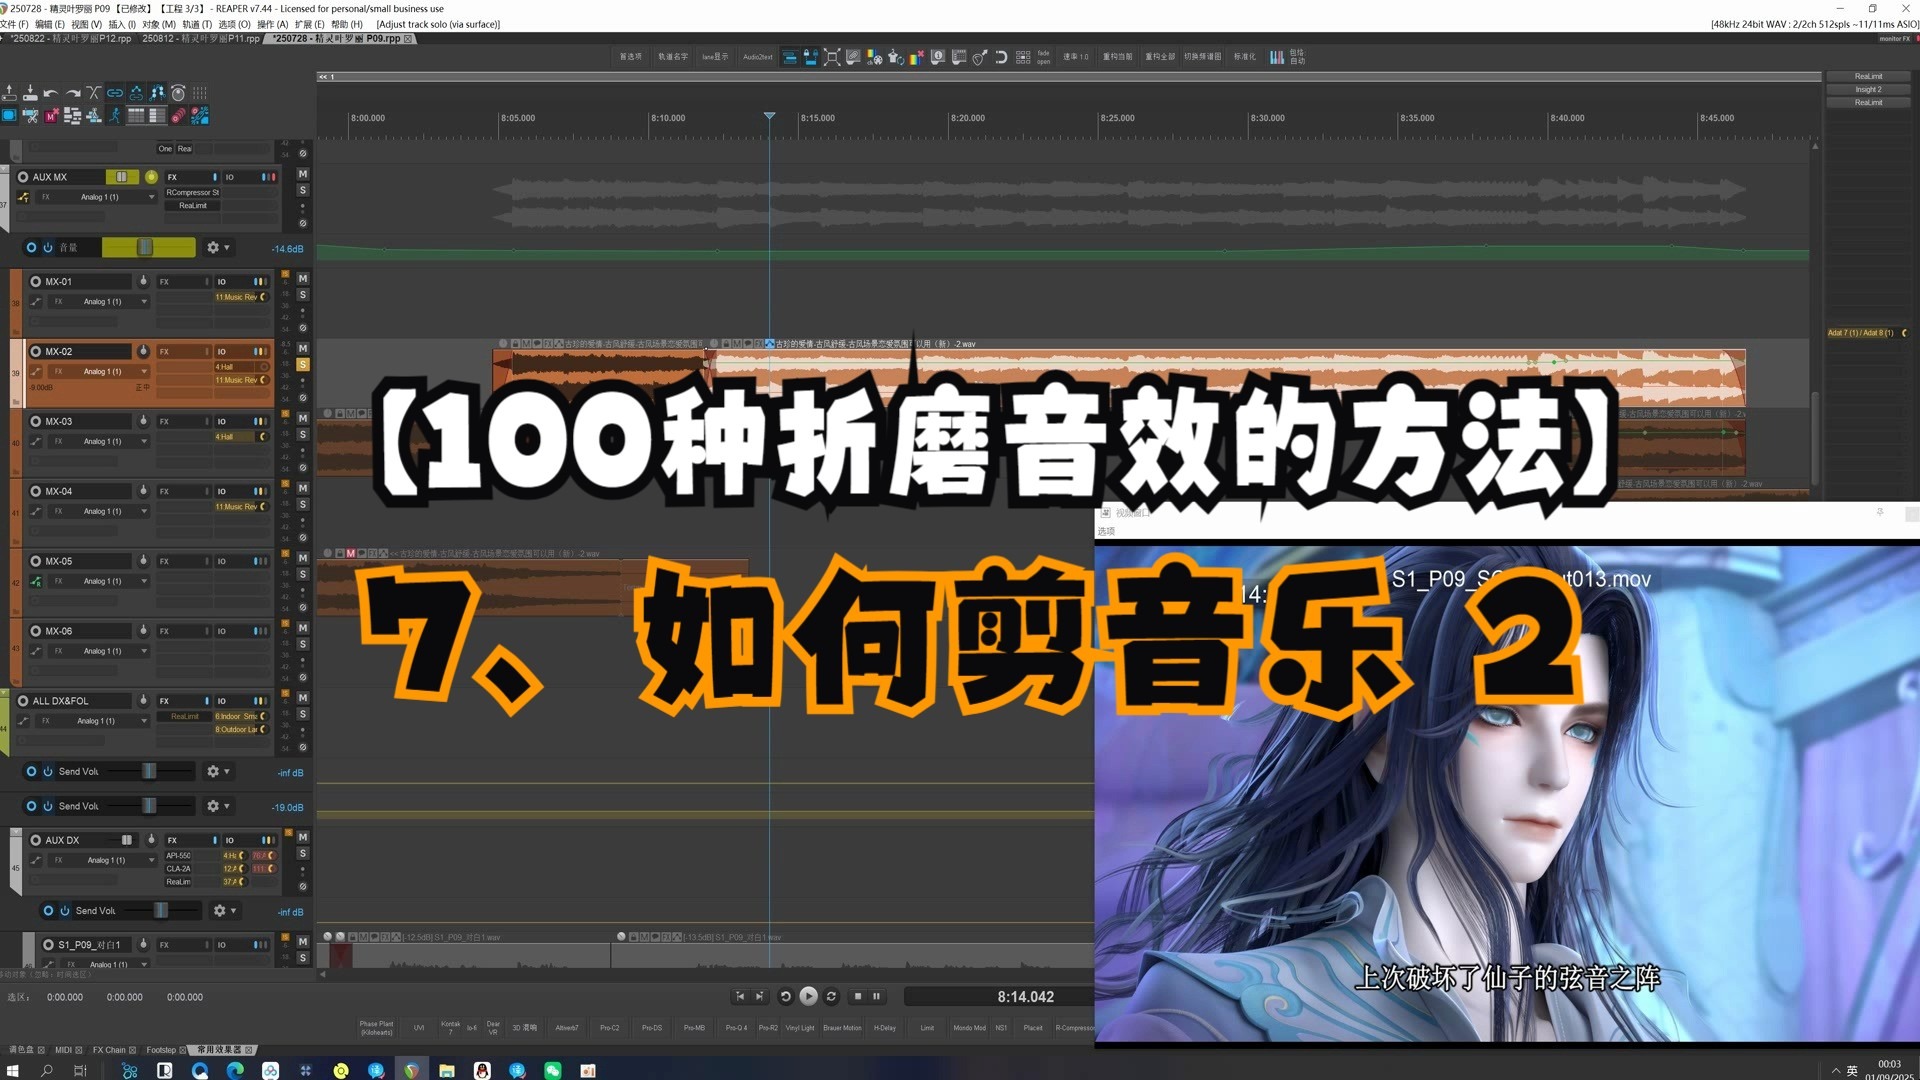Mute the MX-04 track
Image resolution: width=1920 pixels, height=1080 pixels.
[x=303, y=488]
